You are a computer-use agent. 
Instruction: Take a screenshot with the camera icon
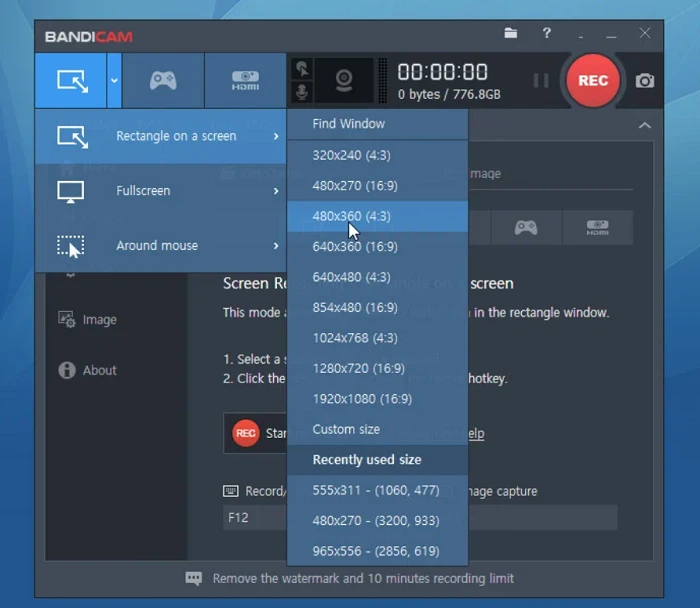point(645,81)
